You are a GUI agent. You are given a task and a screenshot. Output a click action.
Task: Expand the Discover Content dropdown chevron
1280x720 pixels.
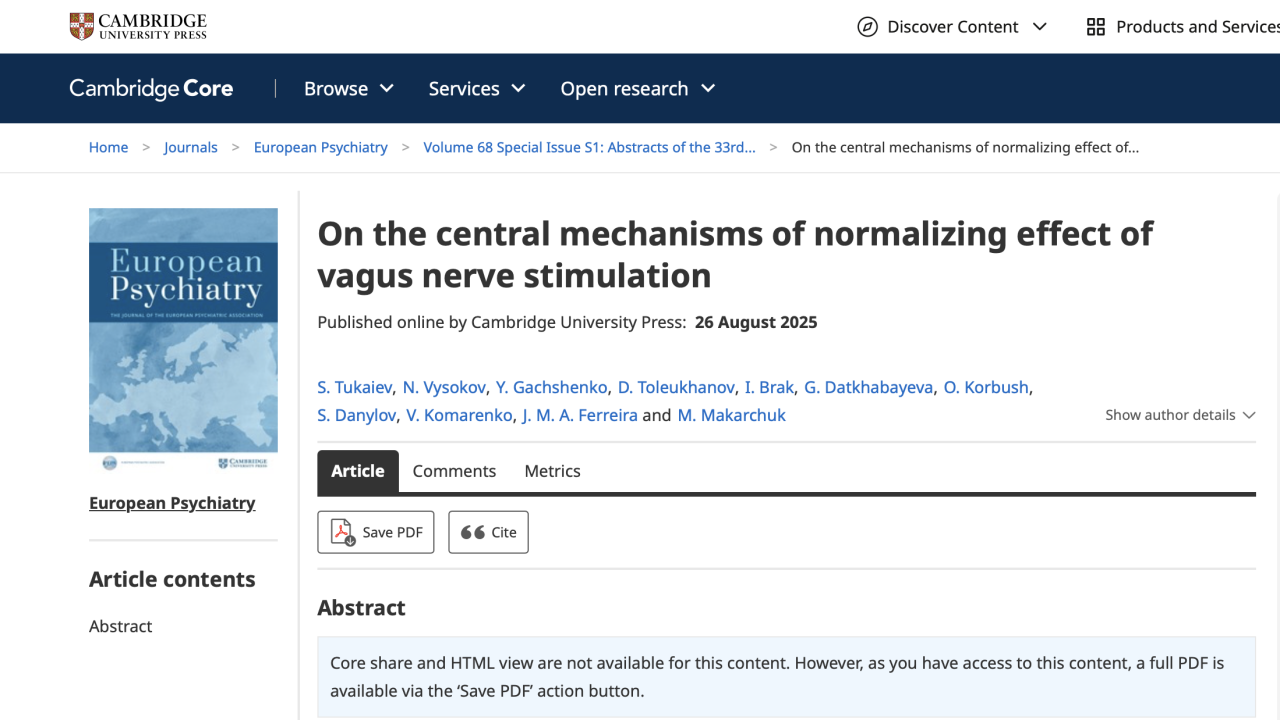[x=1040, y=27]
